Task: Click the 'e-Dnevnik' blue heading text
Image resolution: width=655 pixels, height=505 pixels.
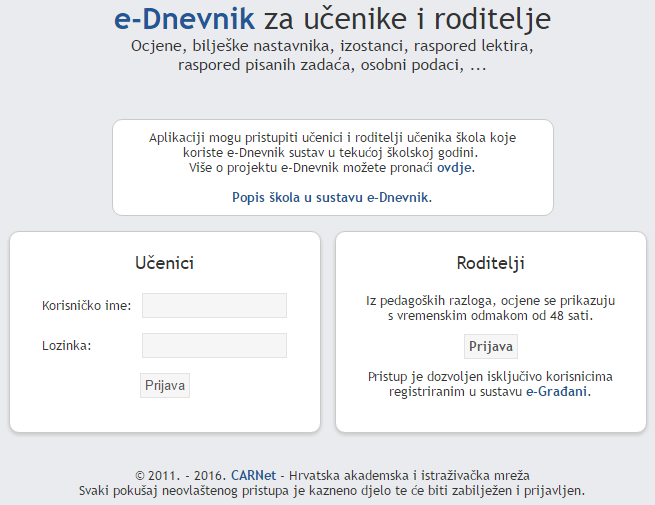Action: 184,19
